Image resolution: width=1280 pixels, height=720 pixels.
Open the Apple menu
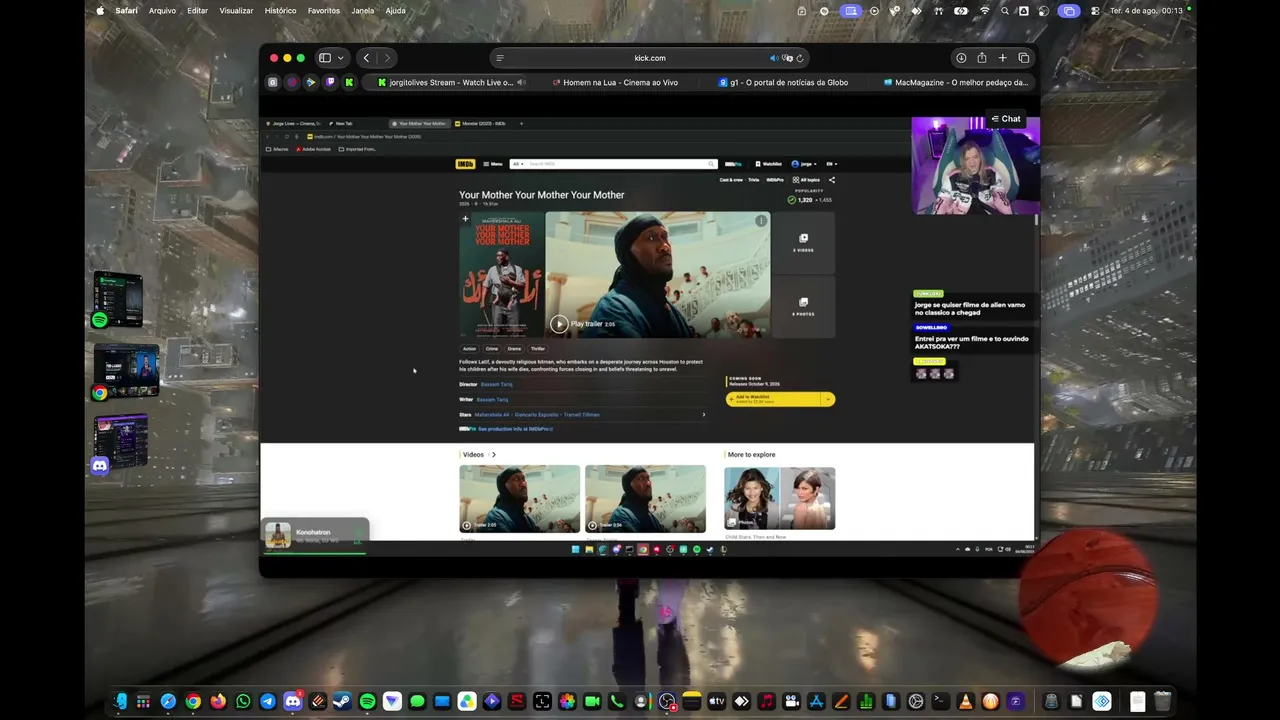100,11
